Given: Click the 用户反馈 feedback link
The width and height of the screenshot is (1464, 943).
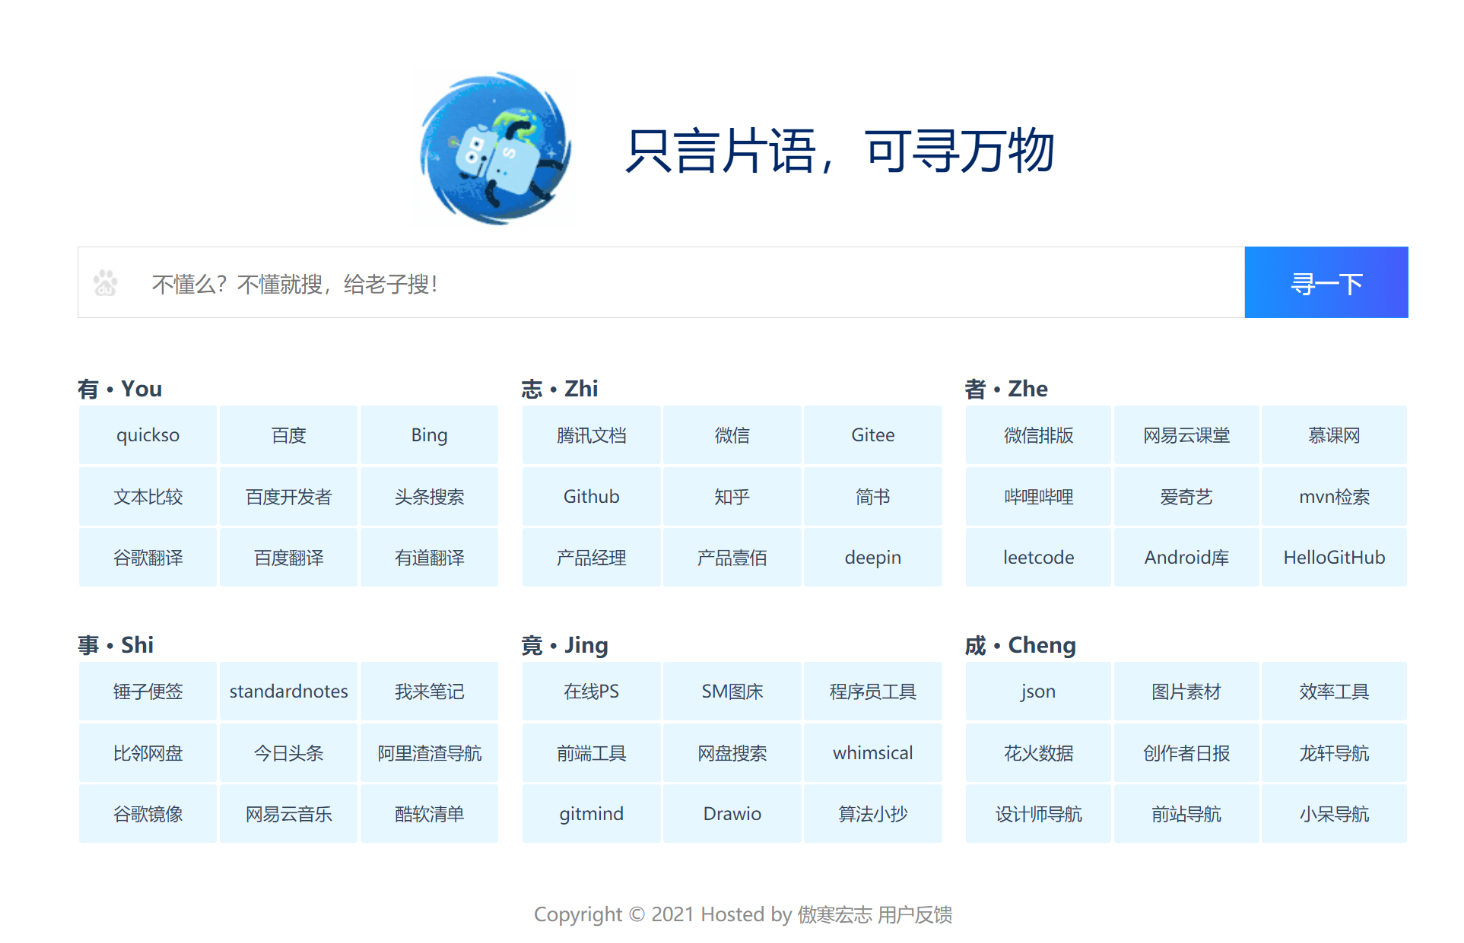Looking at the screenshot, I should (915, 915).
